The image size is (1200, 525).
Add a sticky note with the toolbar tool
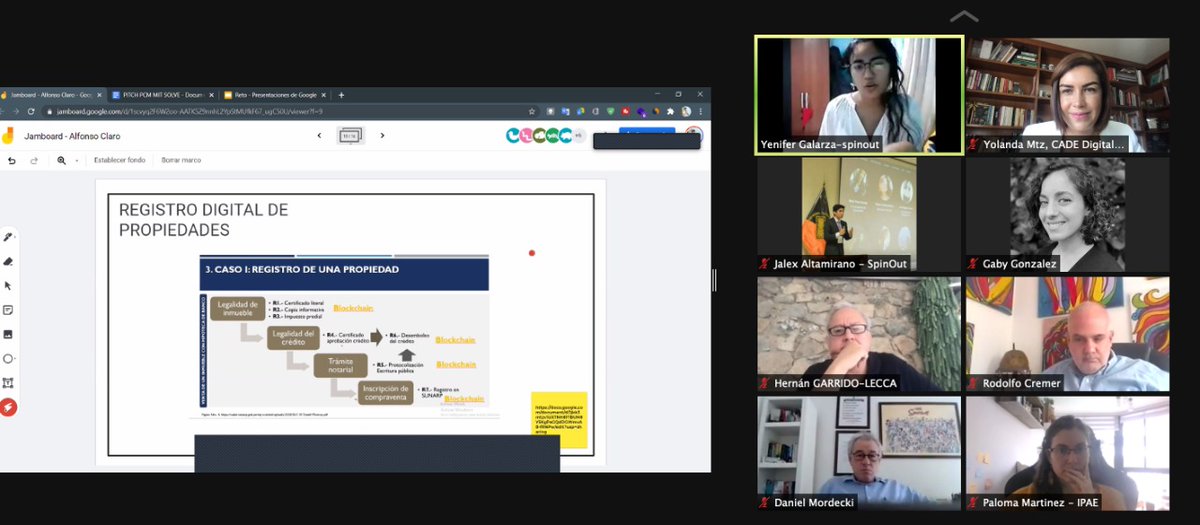(8, 310)
